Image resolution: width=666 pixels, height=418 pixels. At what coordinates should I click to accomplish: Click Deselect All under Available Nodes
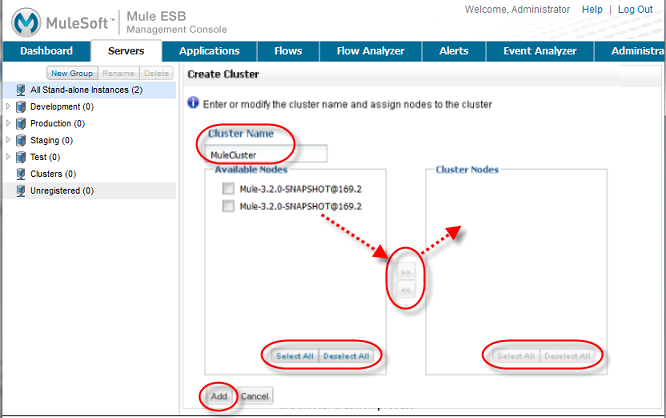point(346,356)
